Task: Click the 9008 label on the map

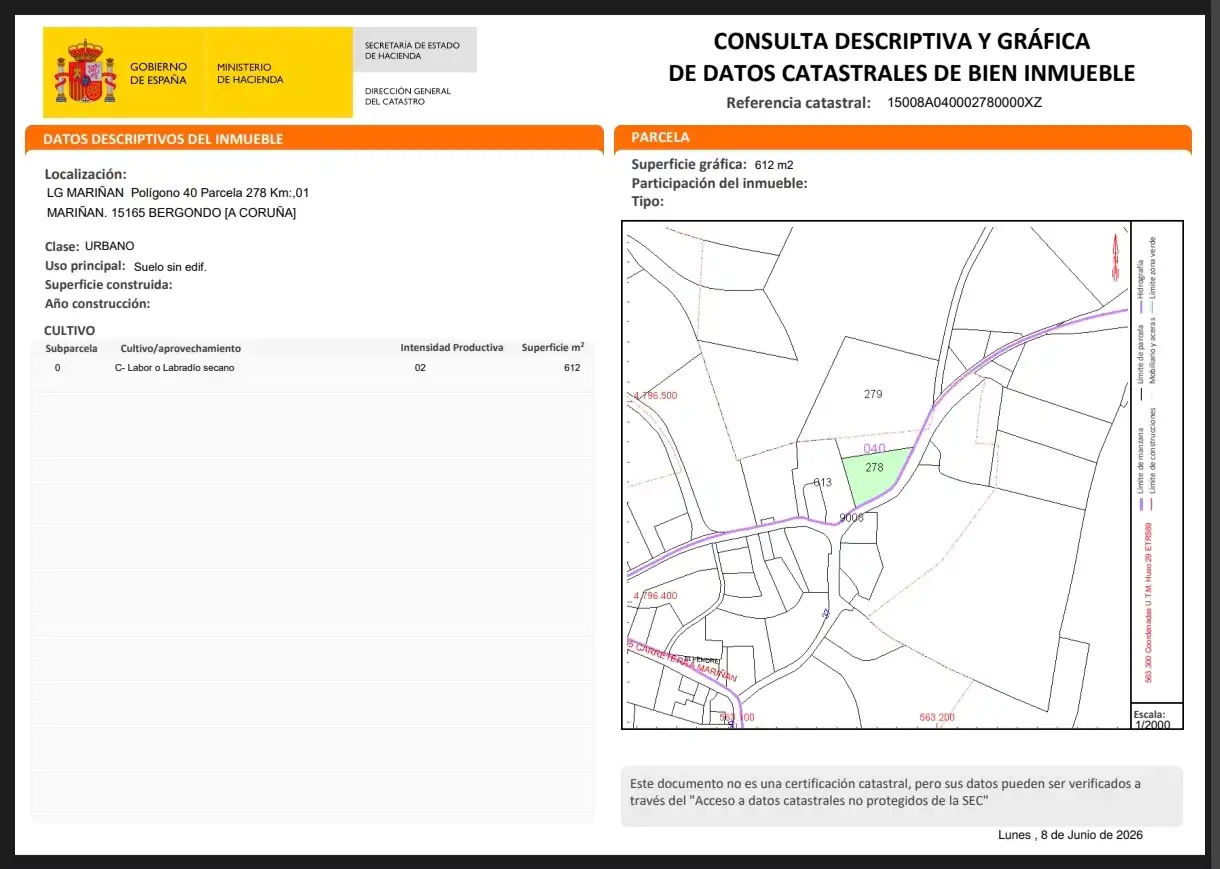Action: pos(851,517)
